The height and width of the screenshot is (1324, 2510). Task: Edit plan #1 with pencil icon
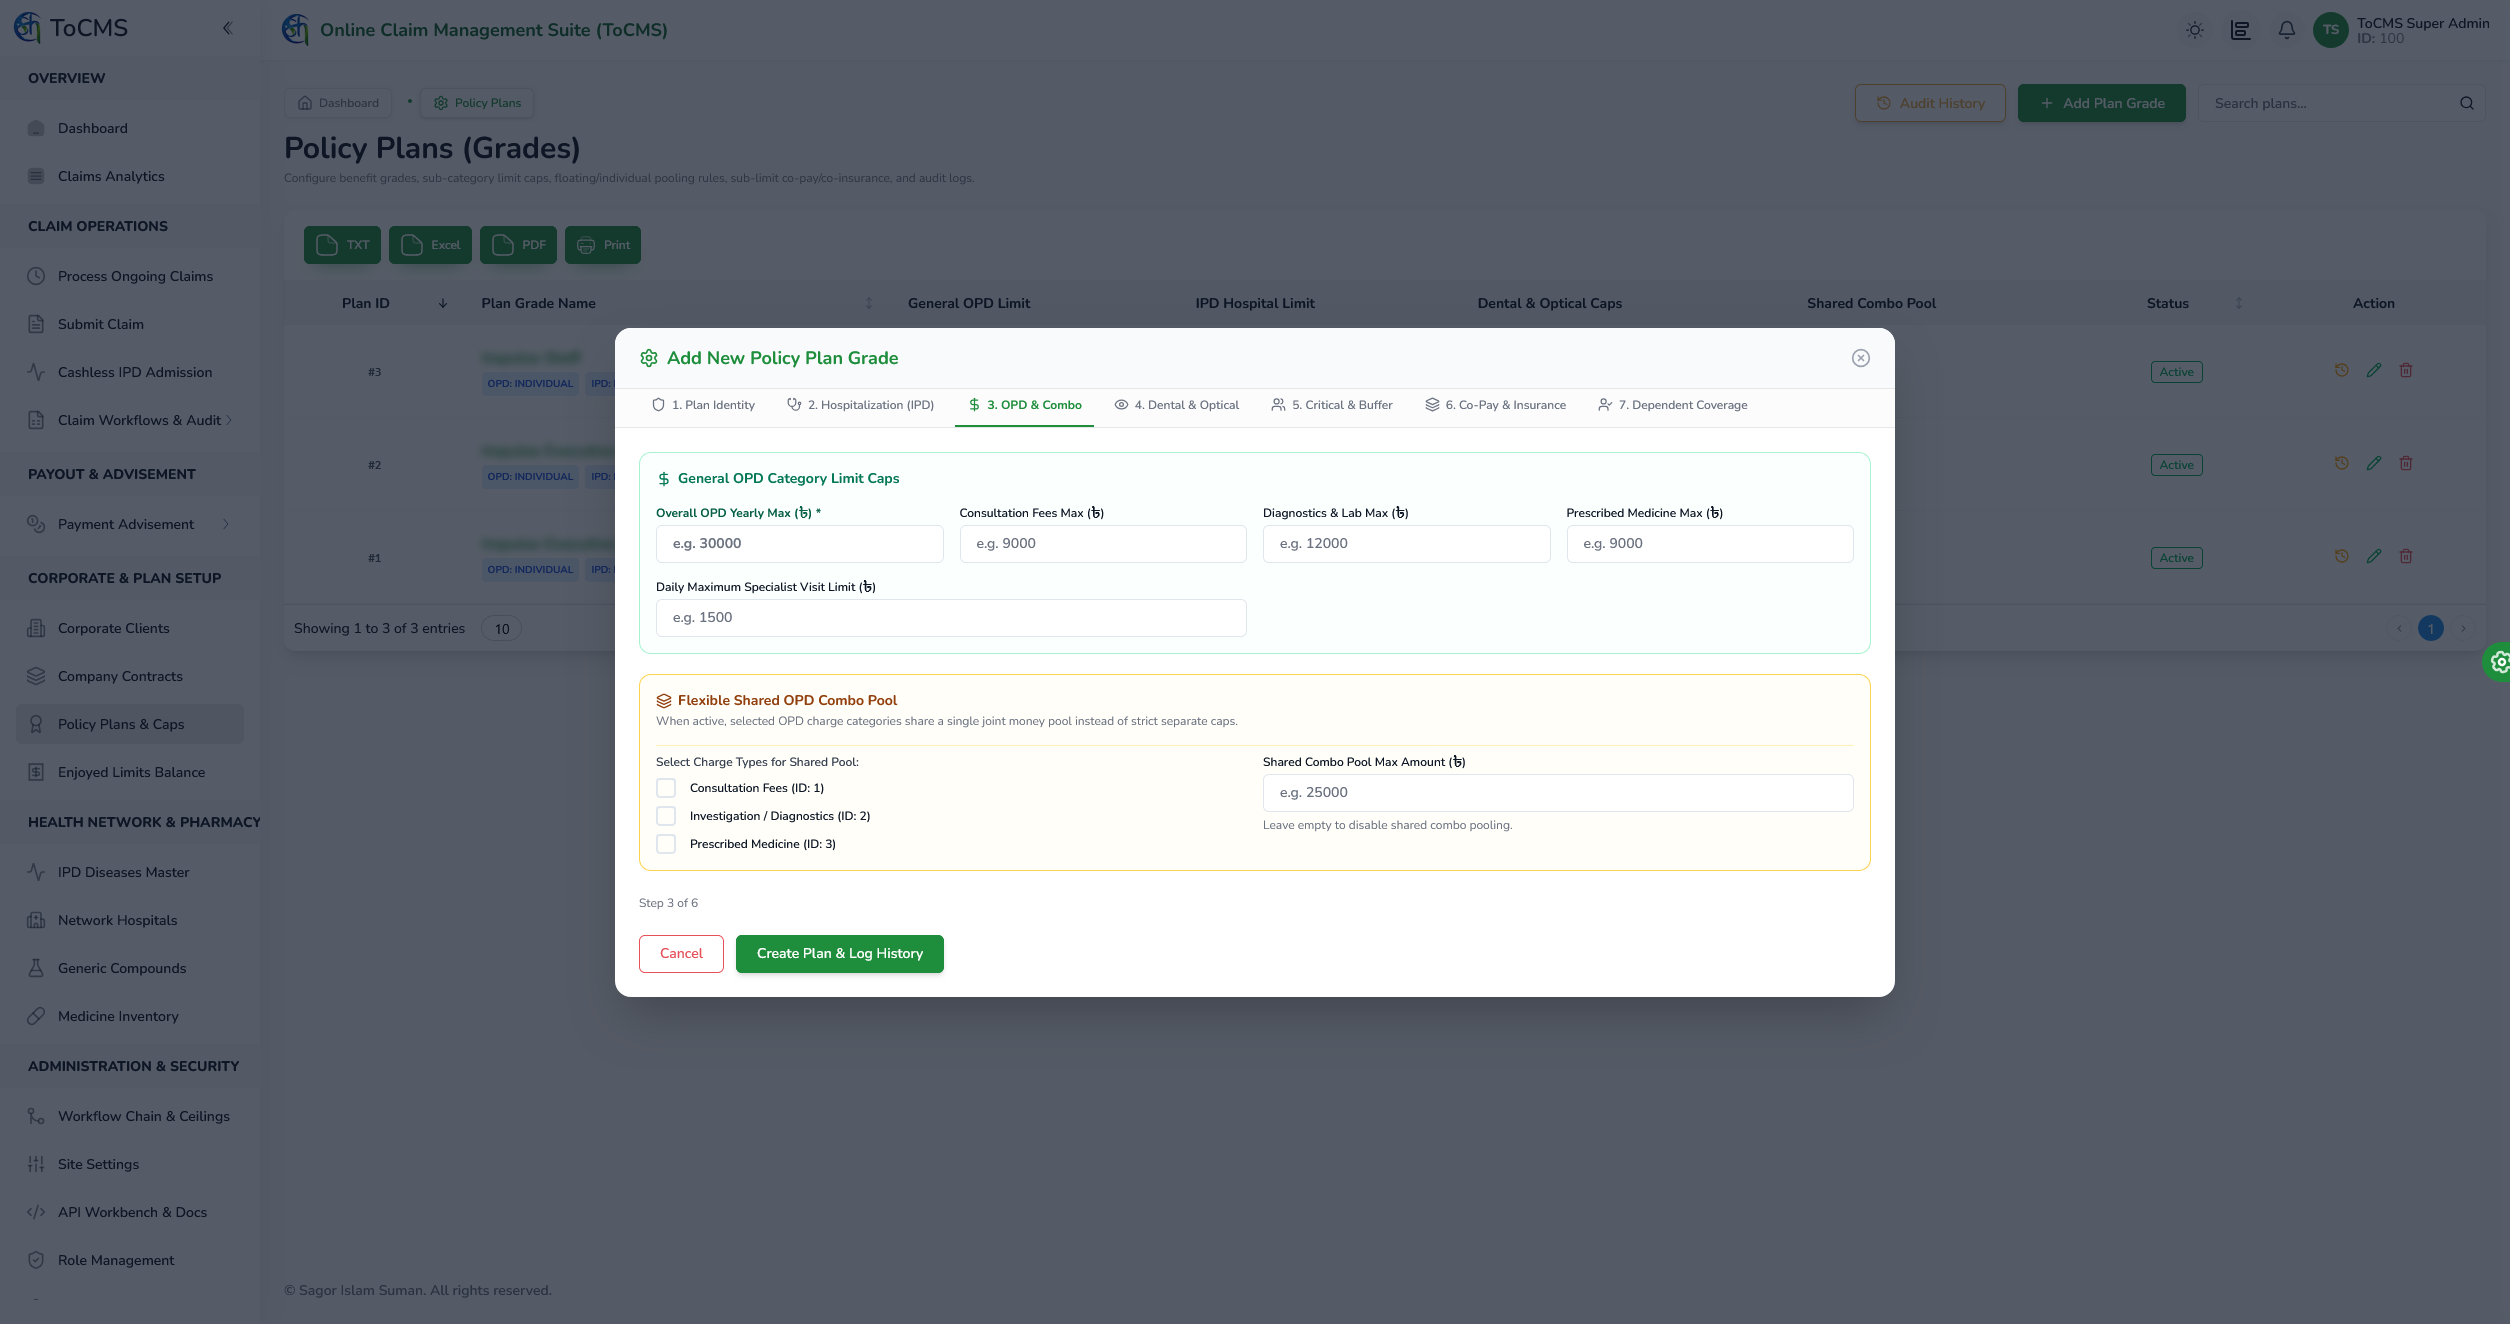(x=2374, y=557)
